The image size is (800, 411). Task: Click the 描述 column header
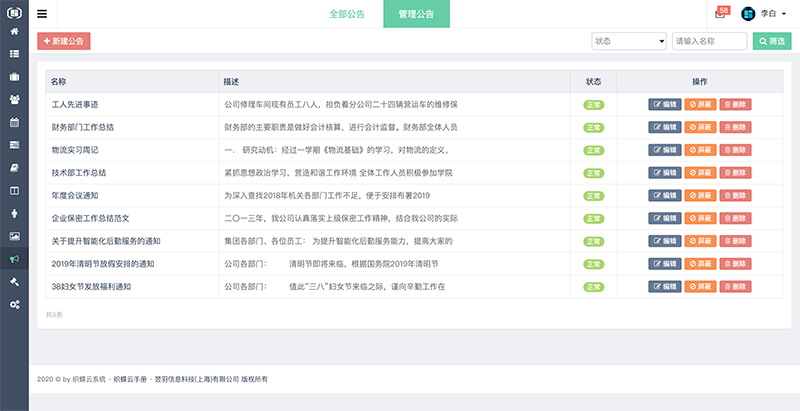point(394,82)
